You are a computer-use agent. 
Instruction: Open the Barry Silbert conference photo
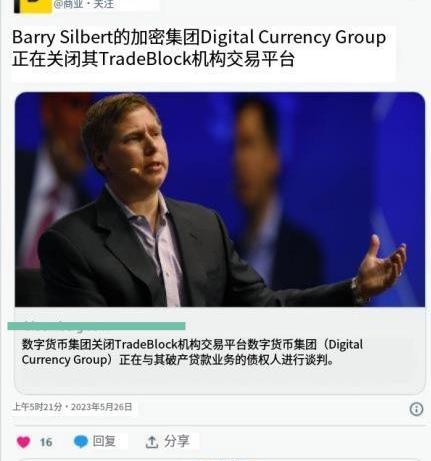click(x=220, y=199)
